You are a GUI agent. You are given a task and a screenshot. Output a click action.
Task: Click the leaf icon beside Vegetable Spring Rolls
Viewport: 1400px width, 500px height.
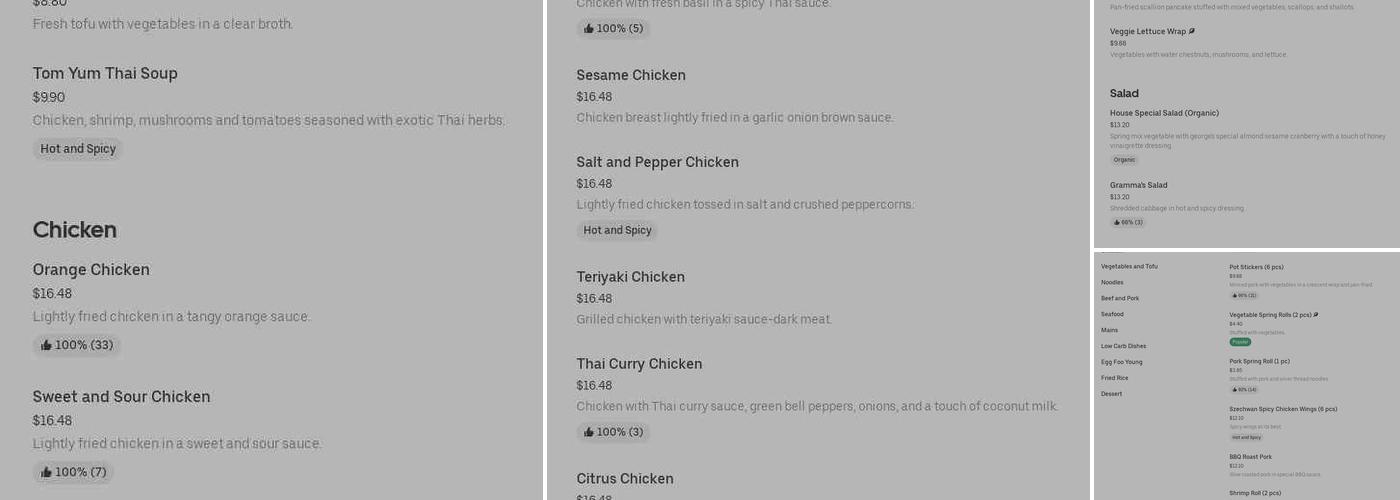(1316, 314)
